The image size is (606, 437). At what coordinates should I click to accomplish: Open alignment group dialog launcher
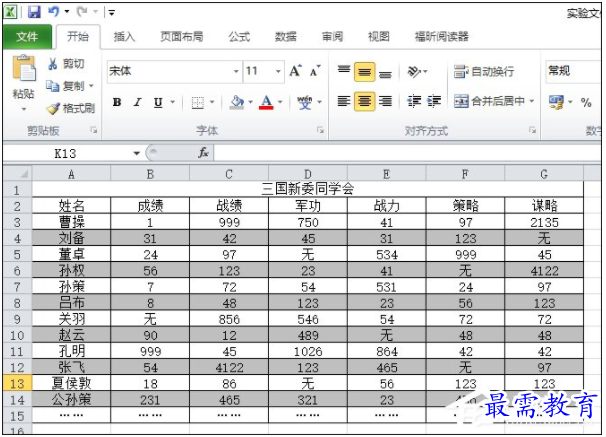(x=533, y=130)
